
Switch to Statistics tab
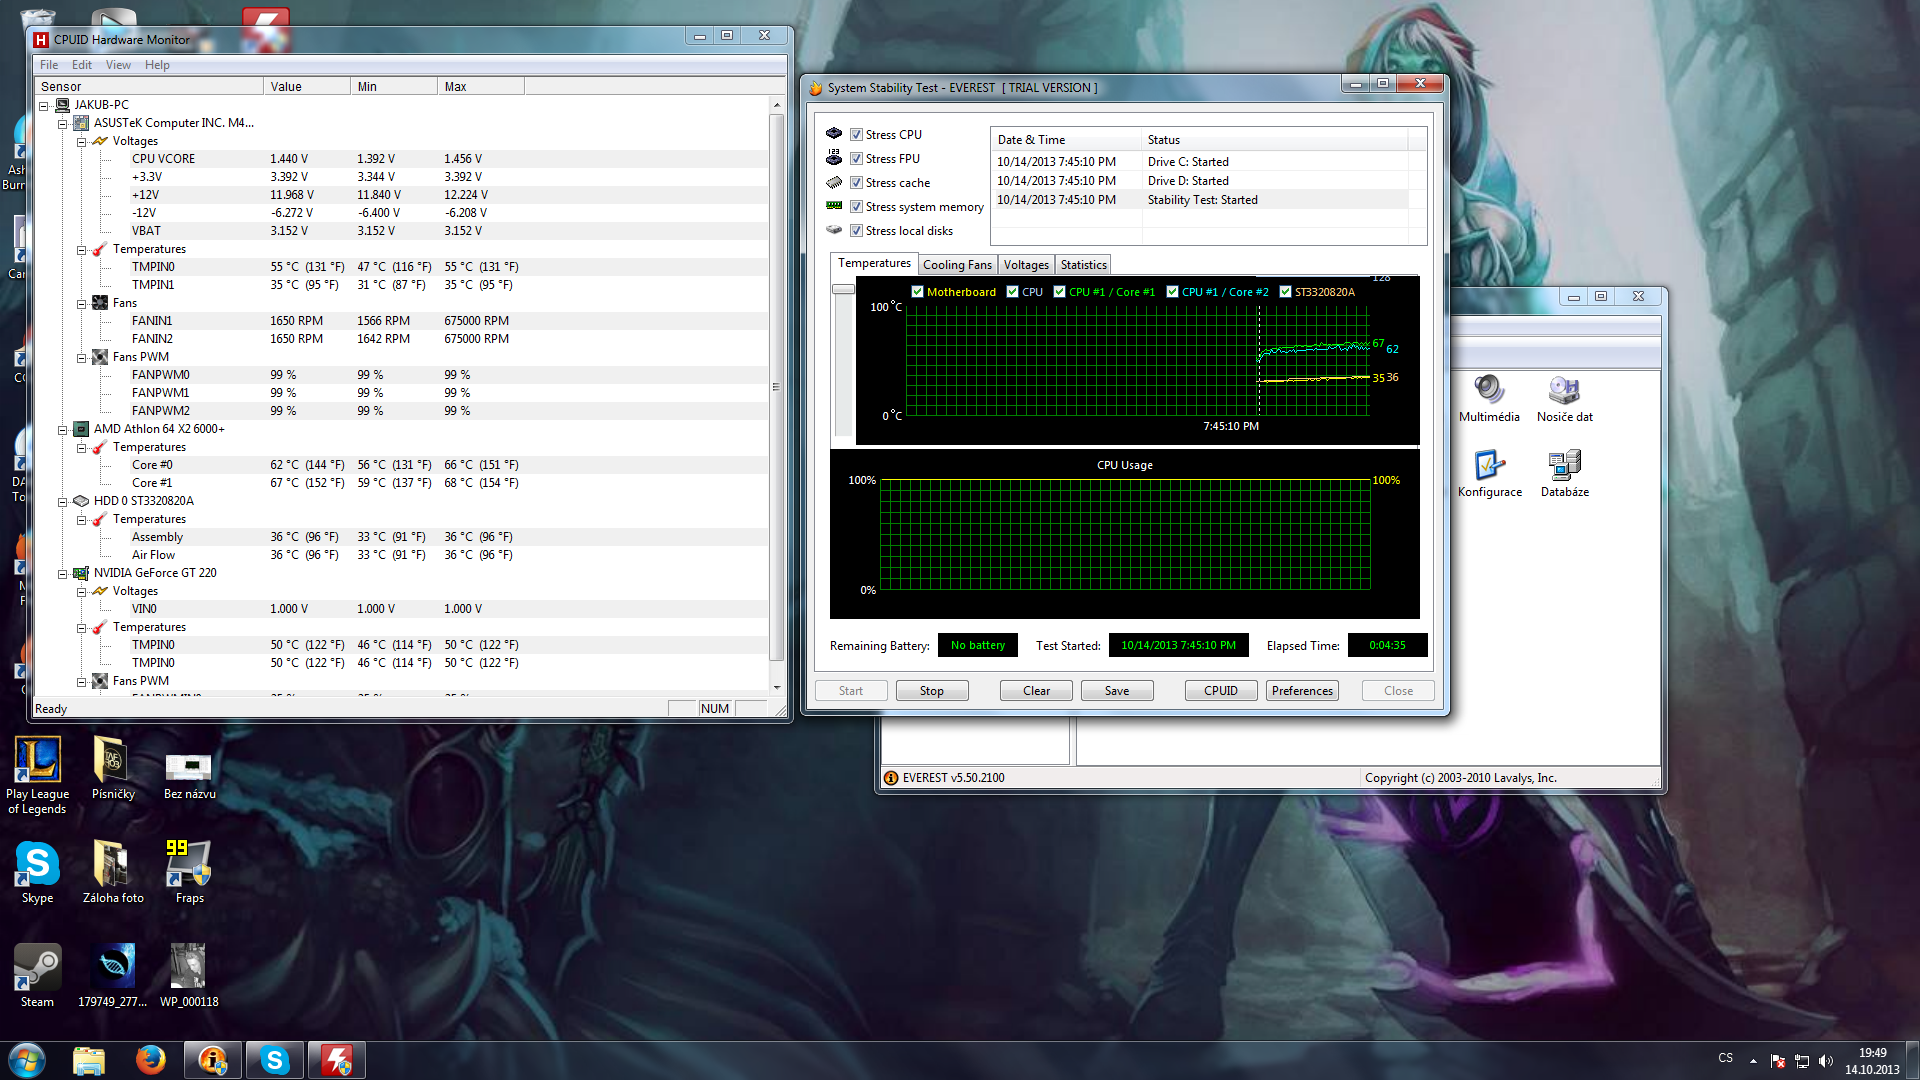1083,265
